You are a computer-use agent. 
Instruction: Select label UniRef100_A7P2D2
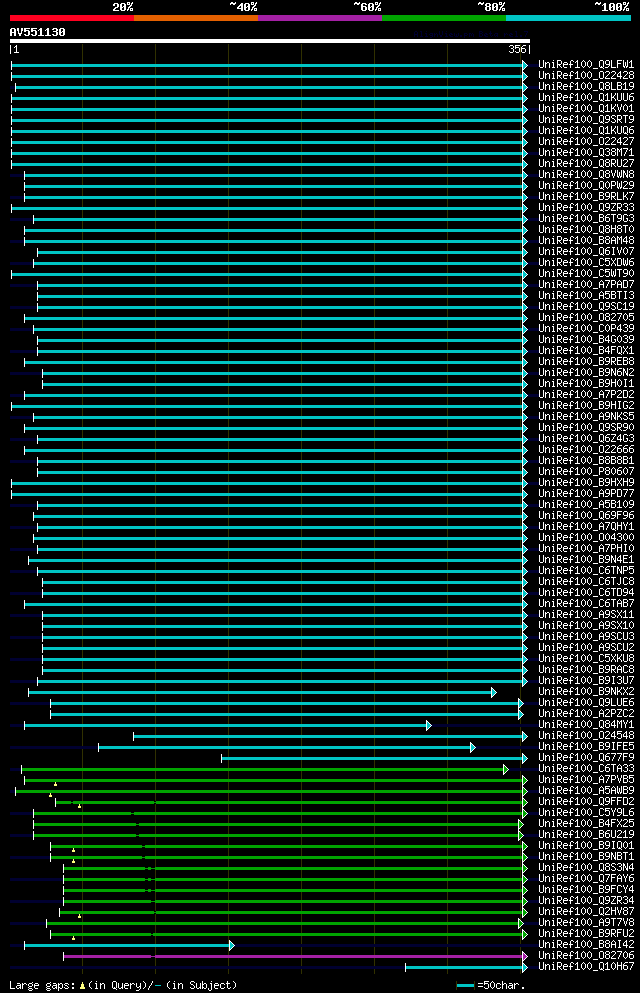[586, 395]
